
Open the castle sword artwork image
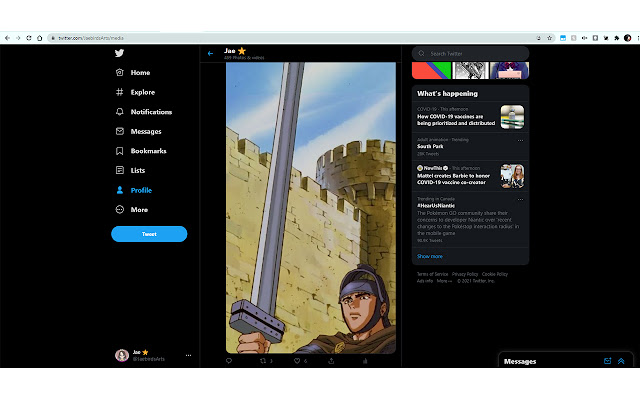coord(311,207)
